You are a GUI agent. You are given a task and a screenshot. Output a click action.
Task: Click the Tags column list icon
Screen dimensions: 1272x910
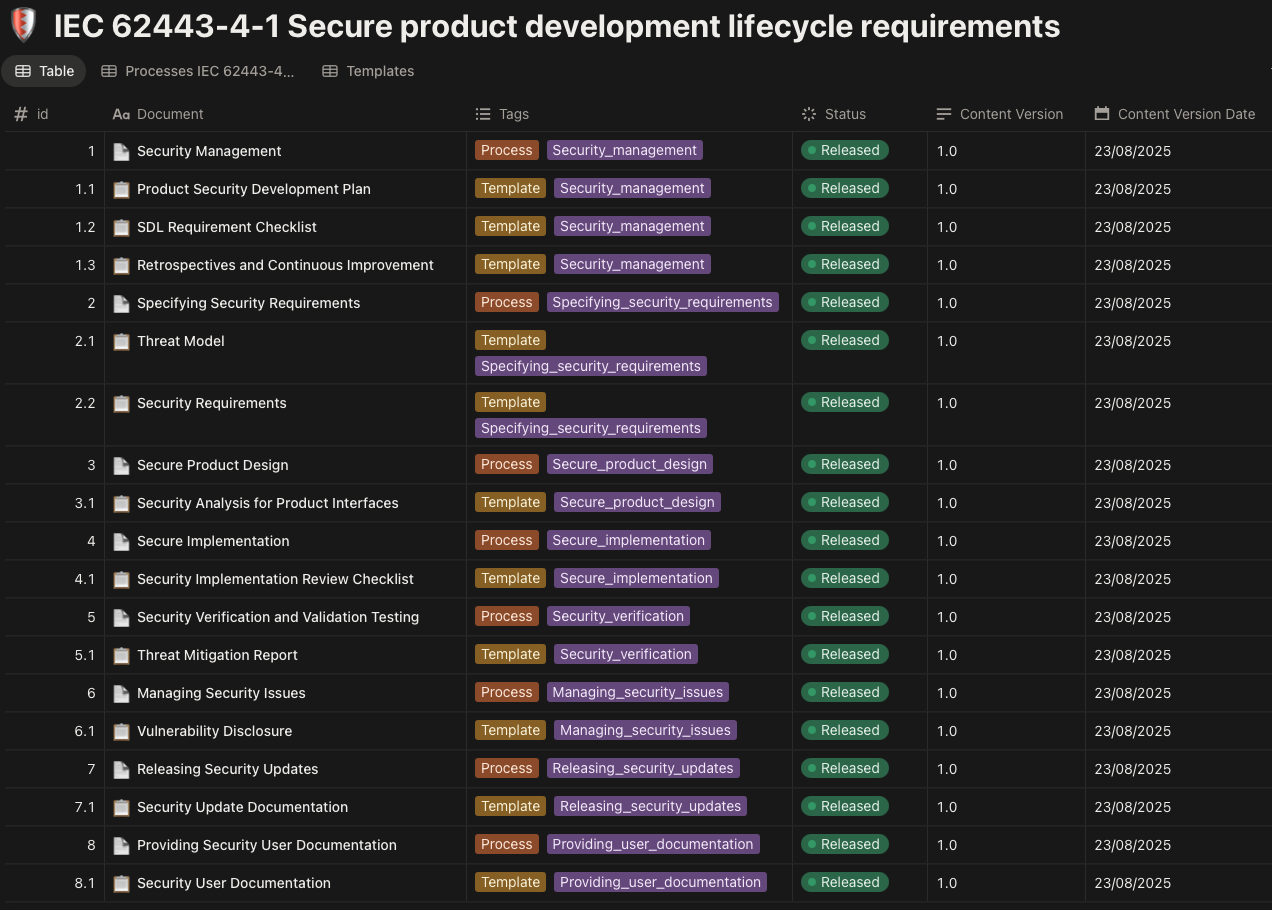pos(483,114)
